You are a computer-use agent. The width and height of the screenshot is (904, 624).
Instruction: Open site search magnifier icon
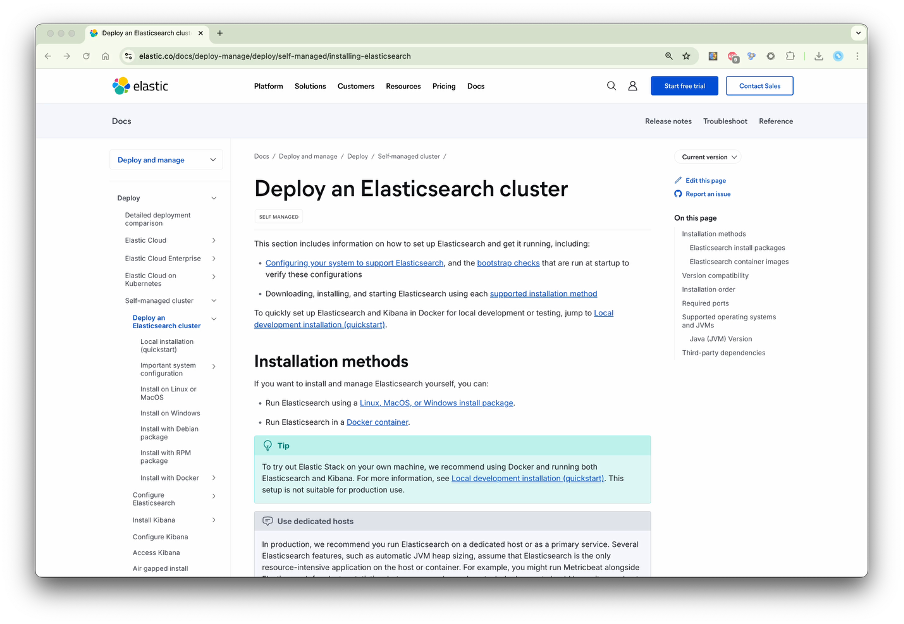click(611, 86)
